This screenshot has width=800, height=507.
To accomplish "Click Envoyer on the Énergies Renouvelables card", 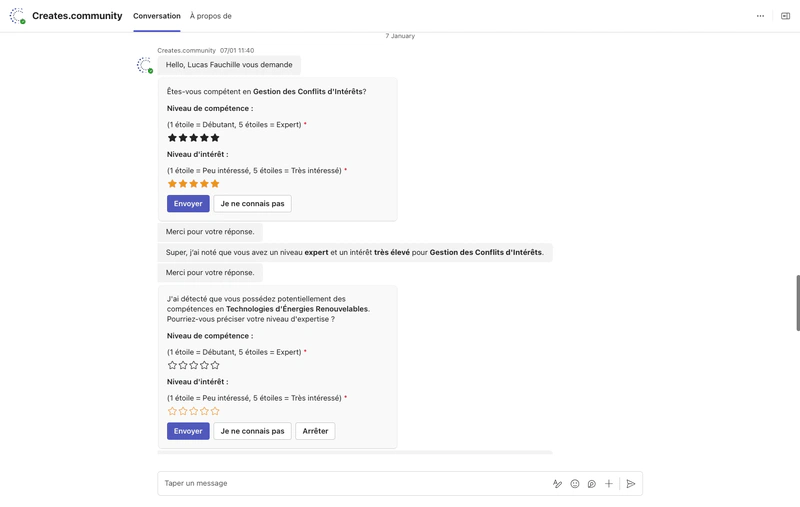I will click(x=188, y=431).
